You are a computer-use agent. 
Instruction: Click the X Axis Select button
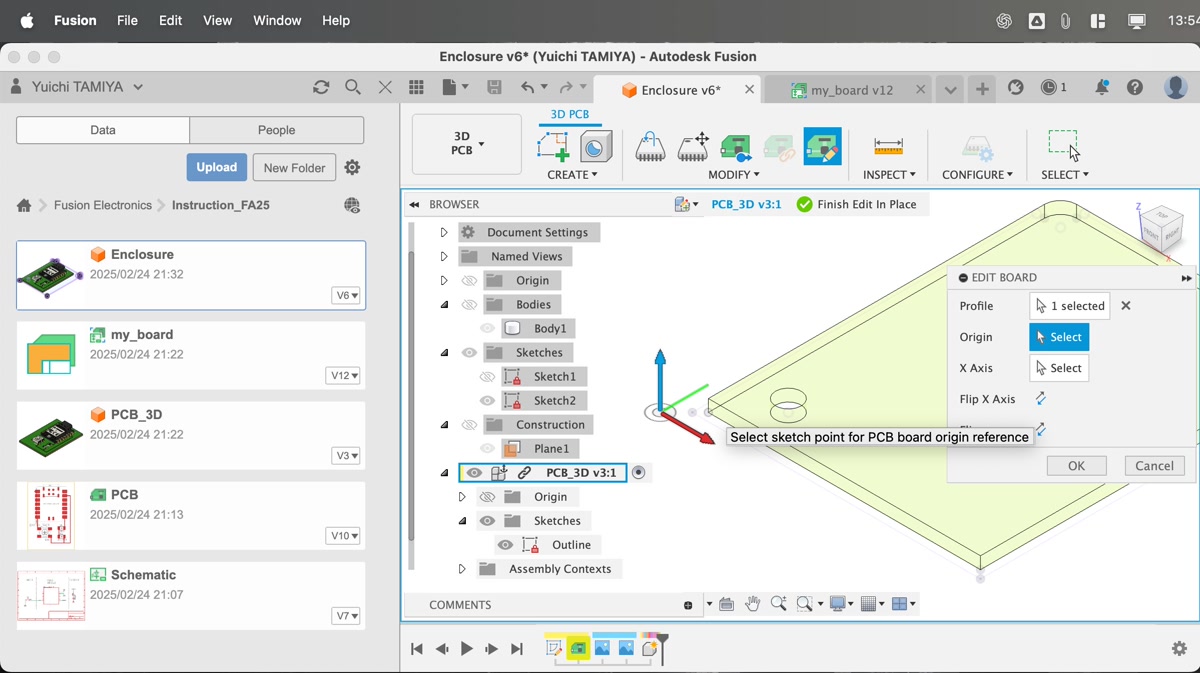pyautogui.click(x=1059, y=368)
